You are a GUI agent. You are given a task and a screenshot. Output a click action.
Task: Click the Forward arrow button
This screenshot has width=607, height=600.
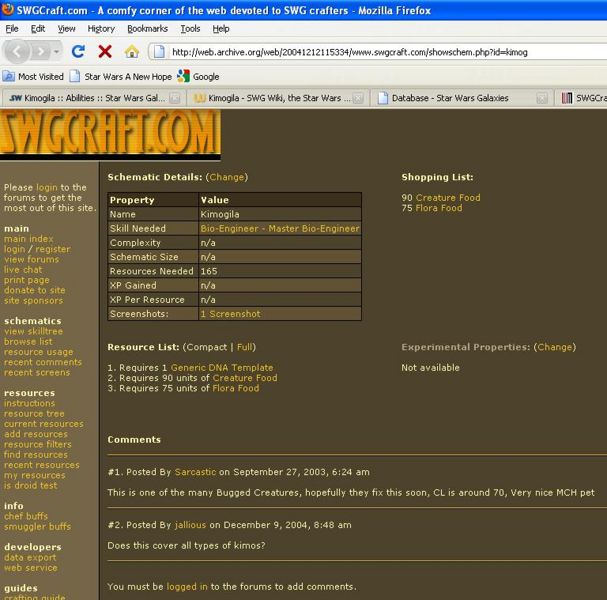42,51
